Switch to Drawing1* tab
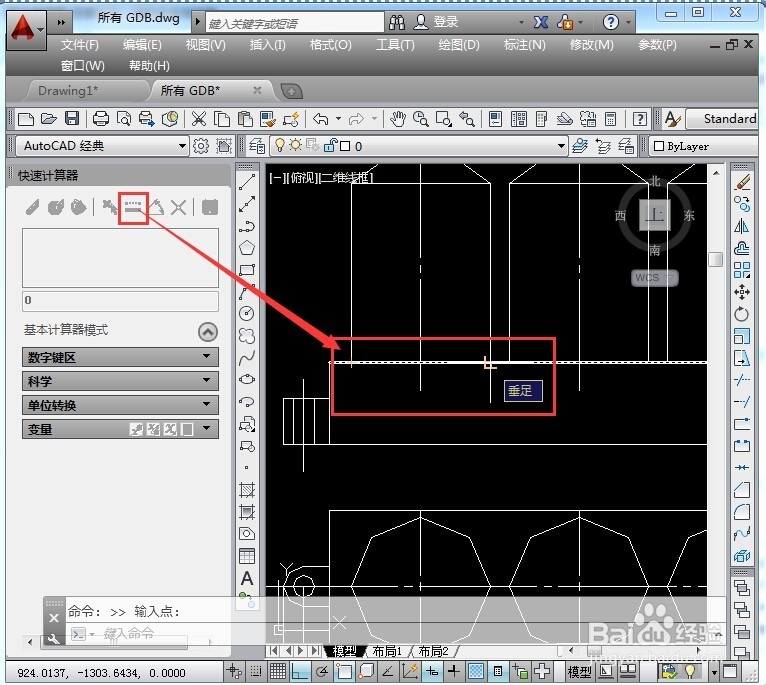 click(68, 91)
